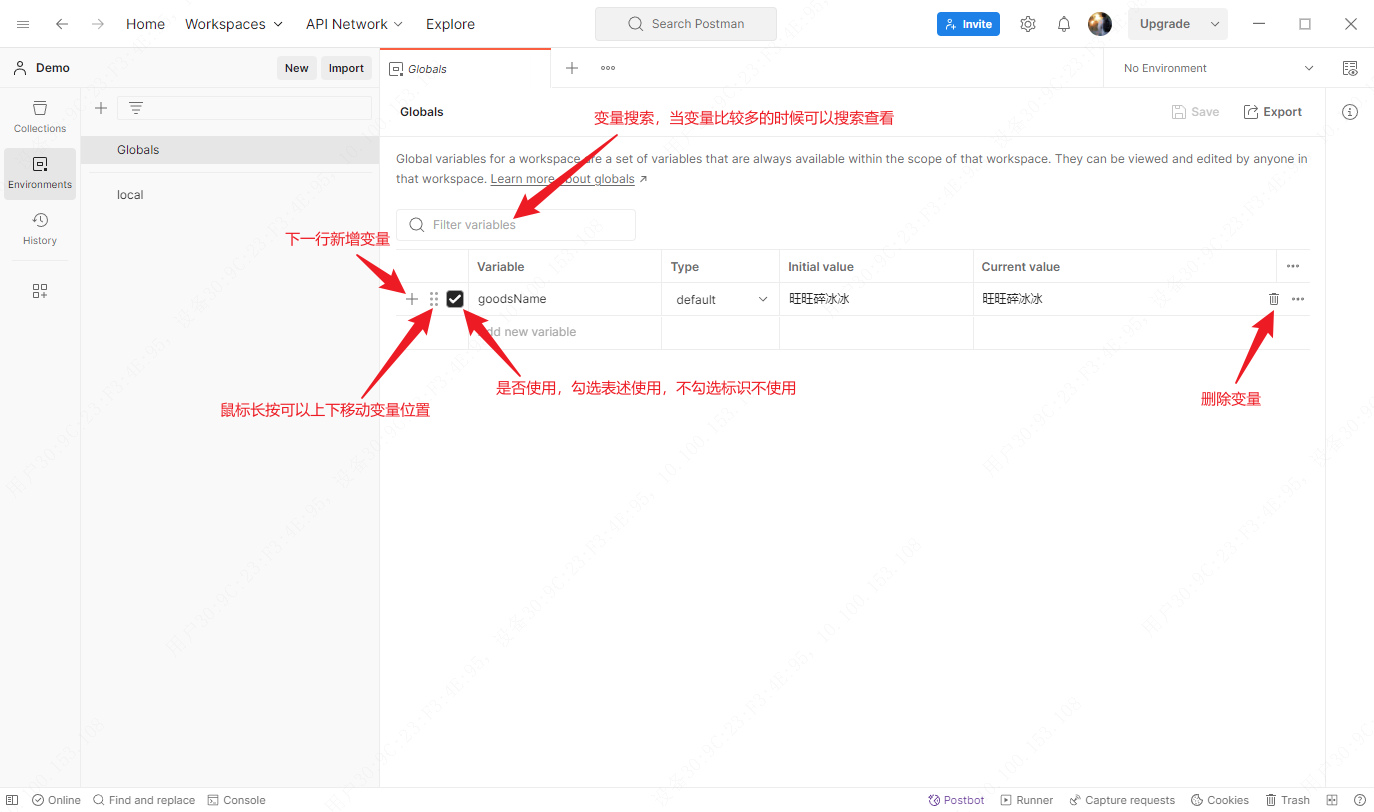Open History in the sidebar
This screenshot has width=1374, height=812.
coord(40,228)
